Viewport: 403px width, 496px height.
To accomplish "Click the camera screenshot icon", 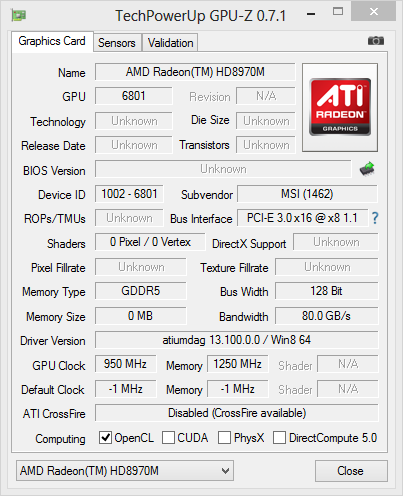I will coord(376,41).
